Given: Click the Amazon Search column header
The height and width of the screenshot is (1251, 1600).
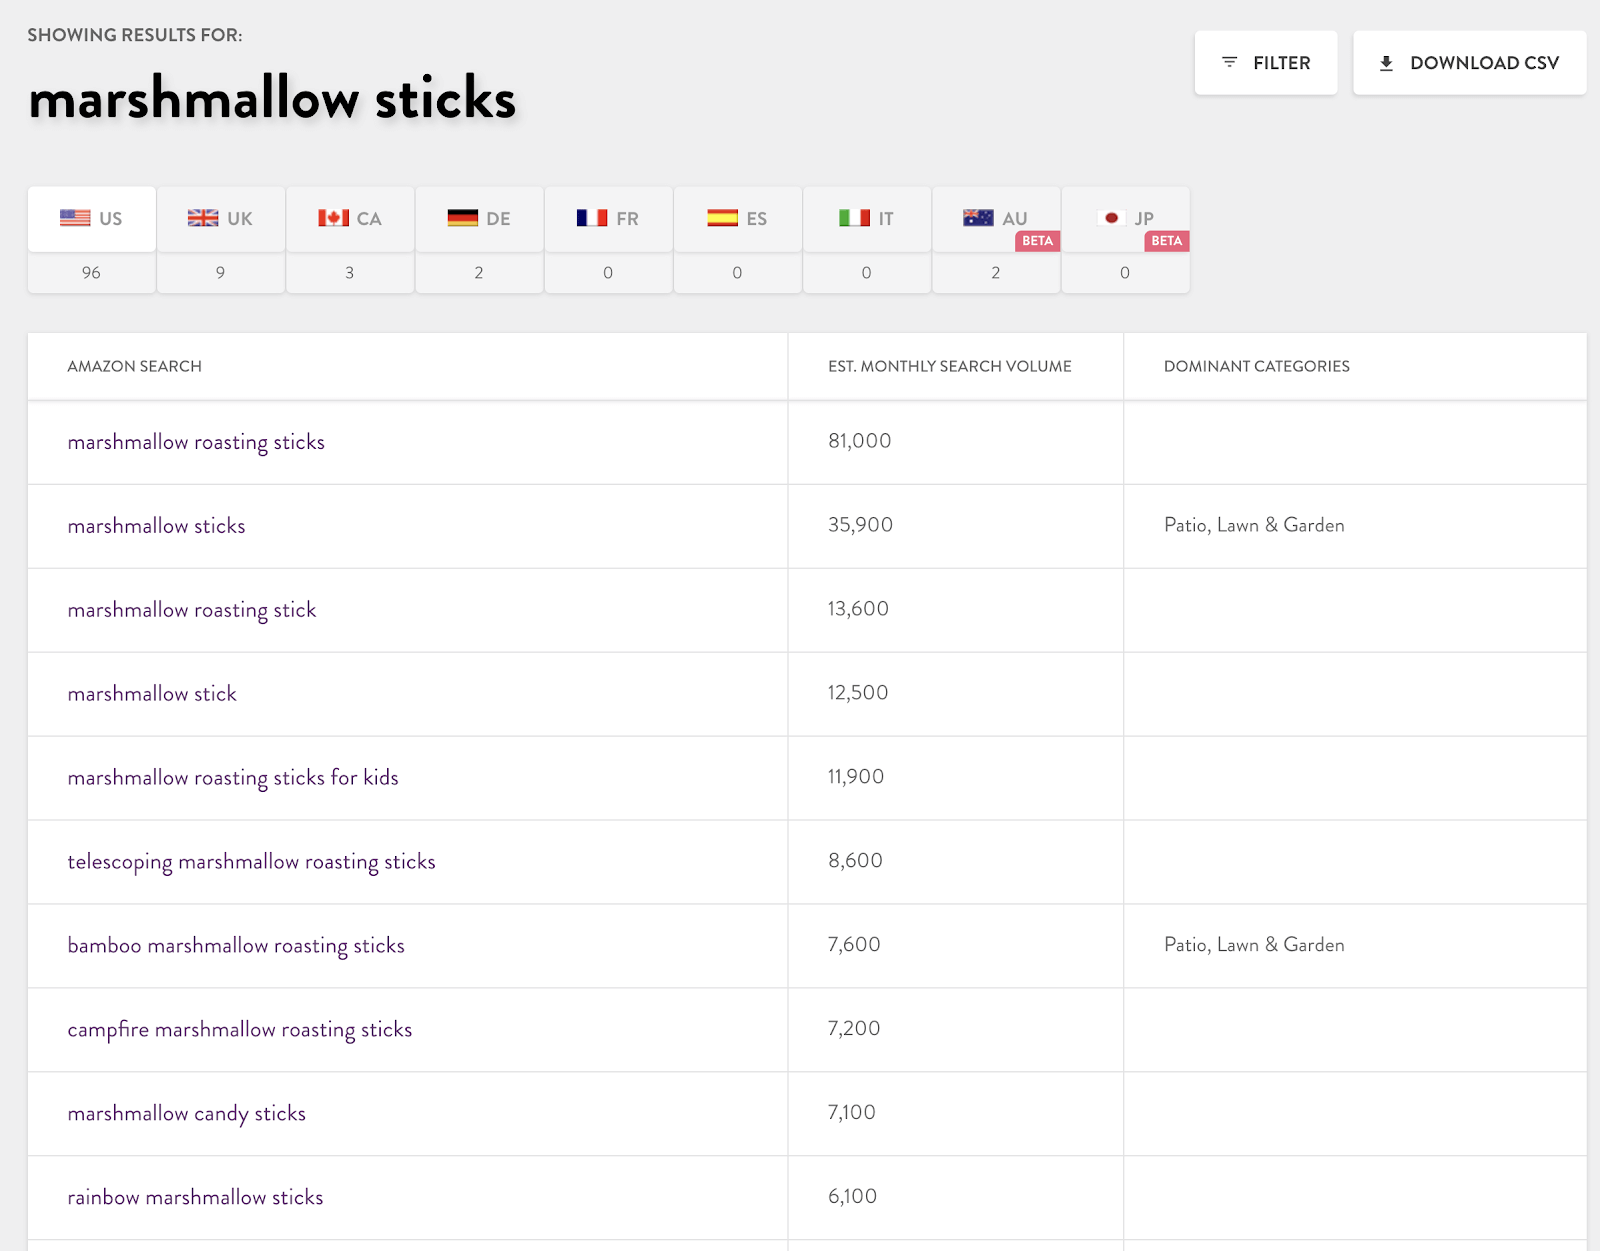Looking at the screenshot, I should pos(135,366).
